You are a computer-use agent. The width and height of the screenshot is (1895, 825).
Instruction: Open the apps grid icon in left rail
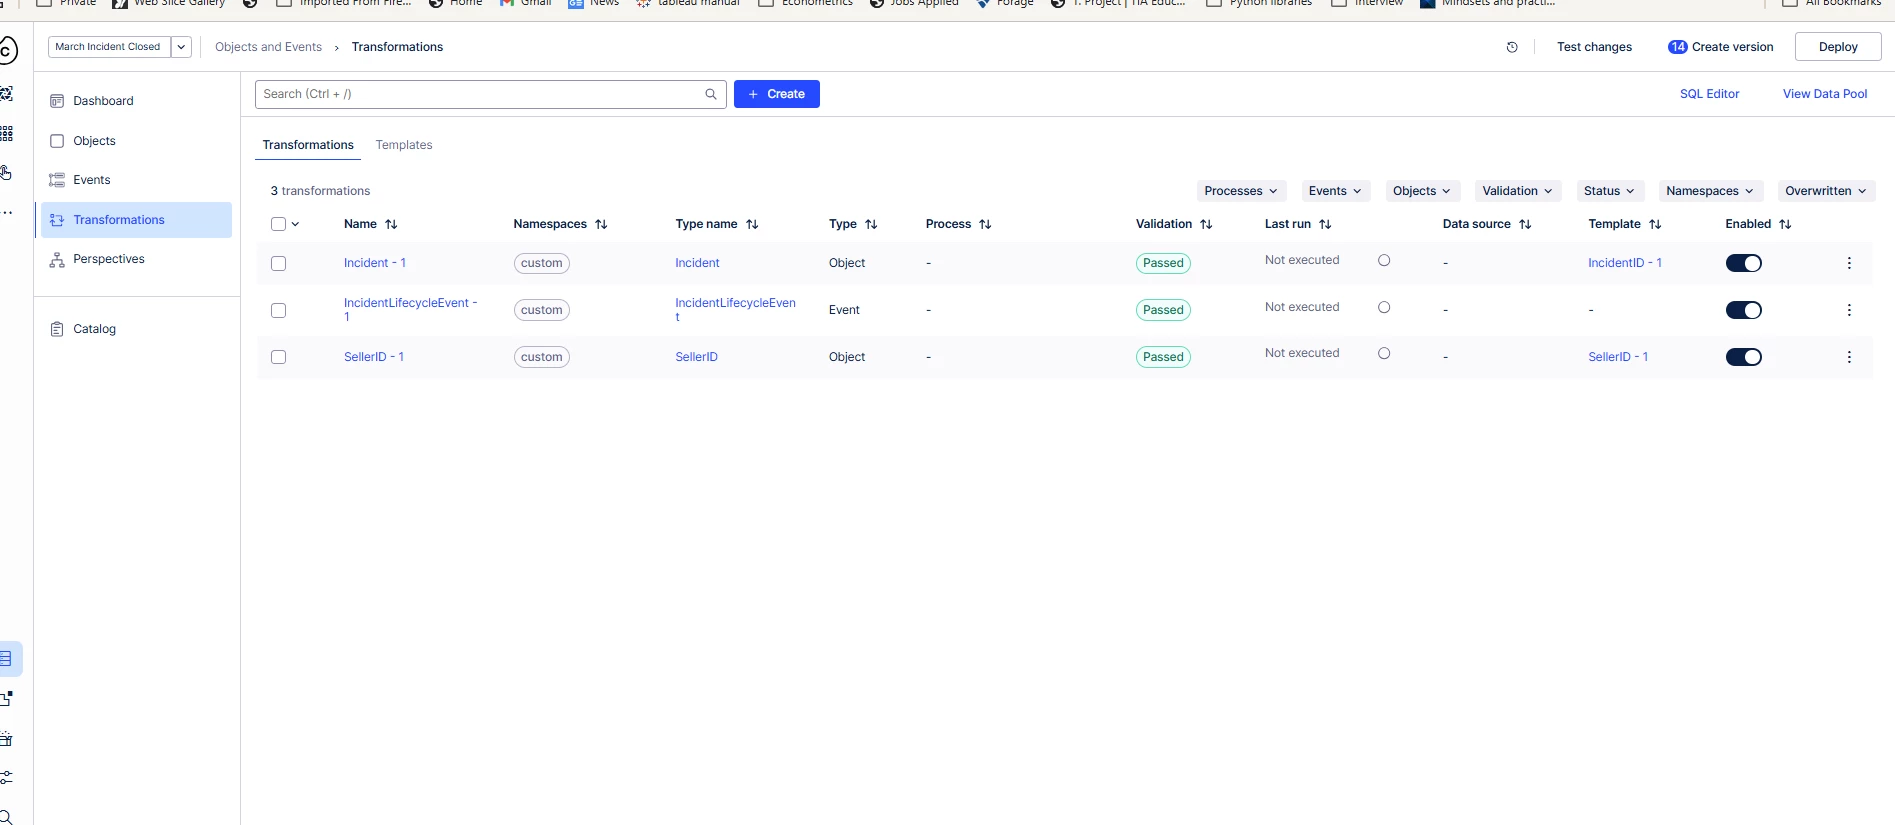pos(6,133)
